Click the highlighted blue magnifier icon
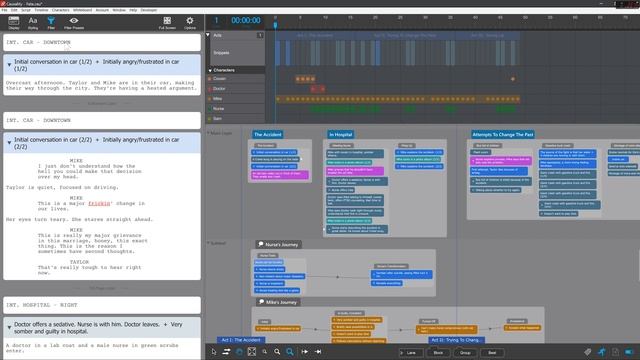 click(x=290, y=352)
